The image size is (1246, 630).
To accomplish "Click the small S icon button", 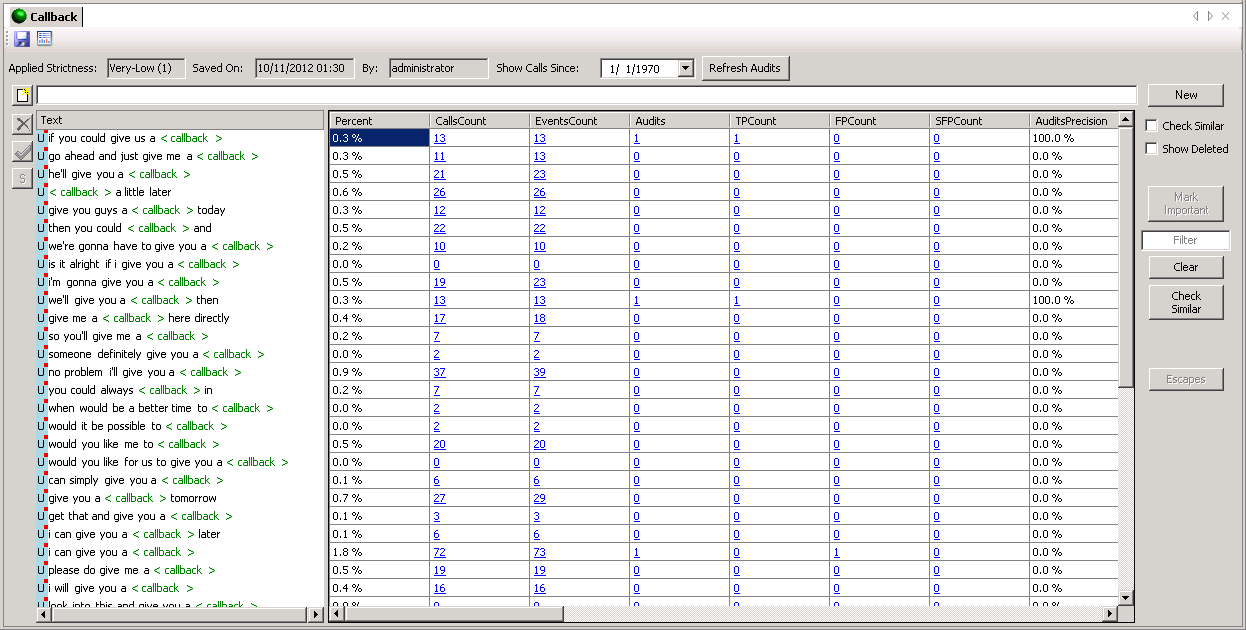I will (x=22, y=178).
